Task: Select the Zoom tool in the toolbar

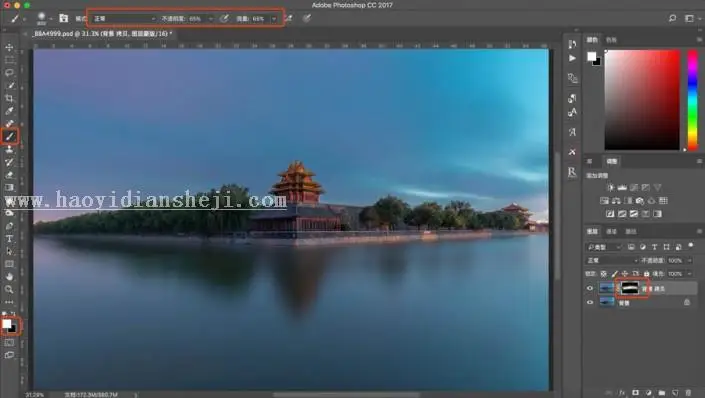Action: point(9,289)
